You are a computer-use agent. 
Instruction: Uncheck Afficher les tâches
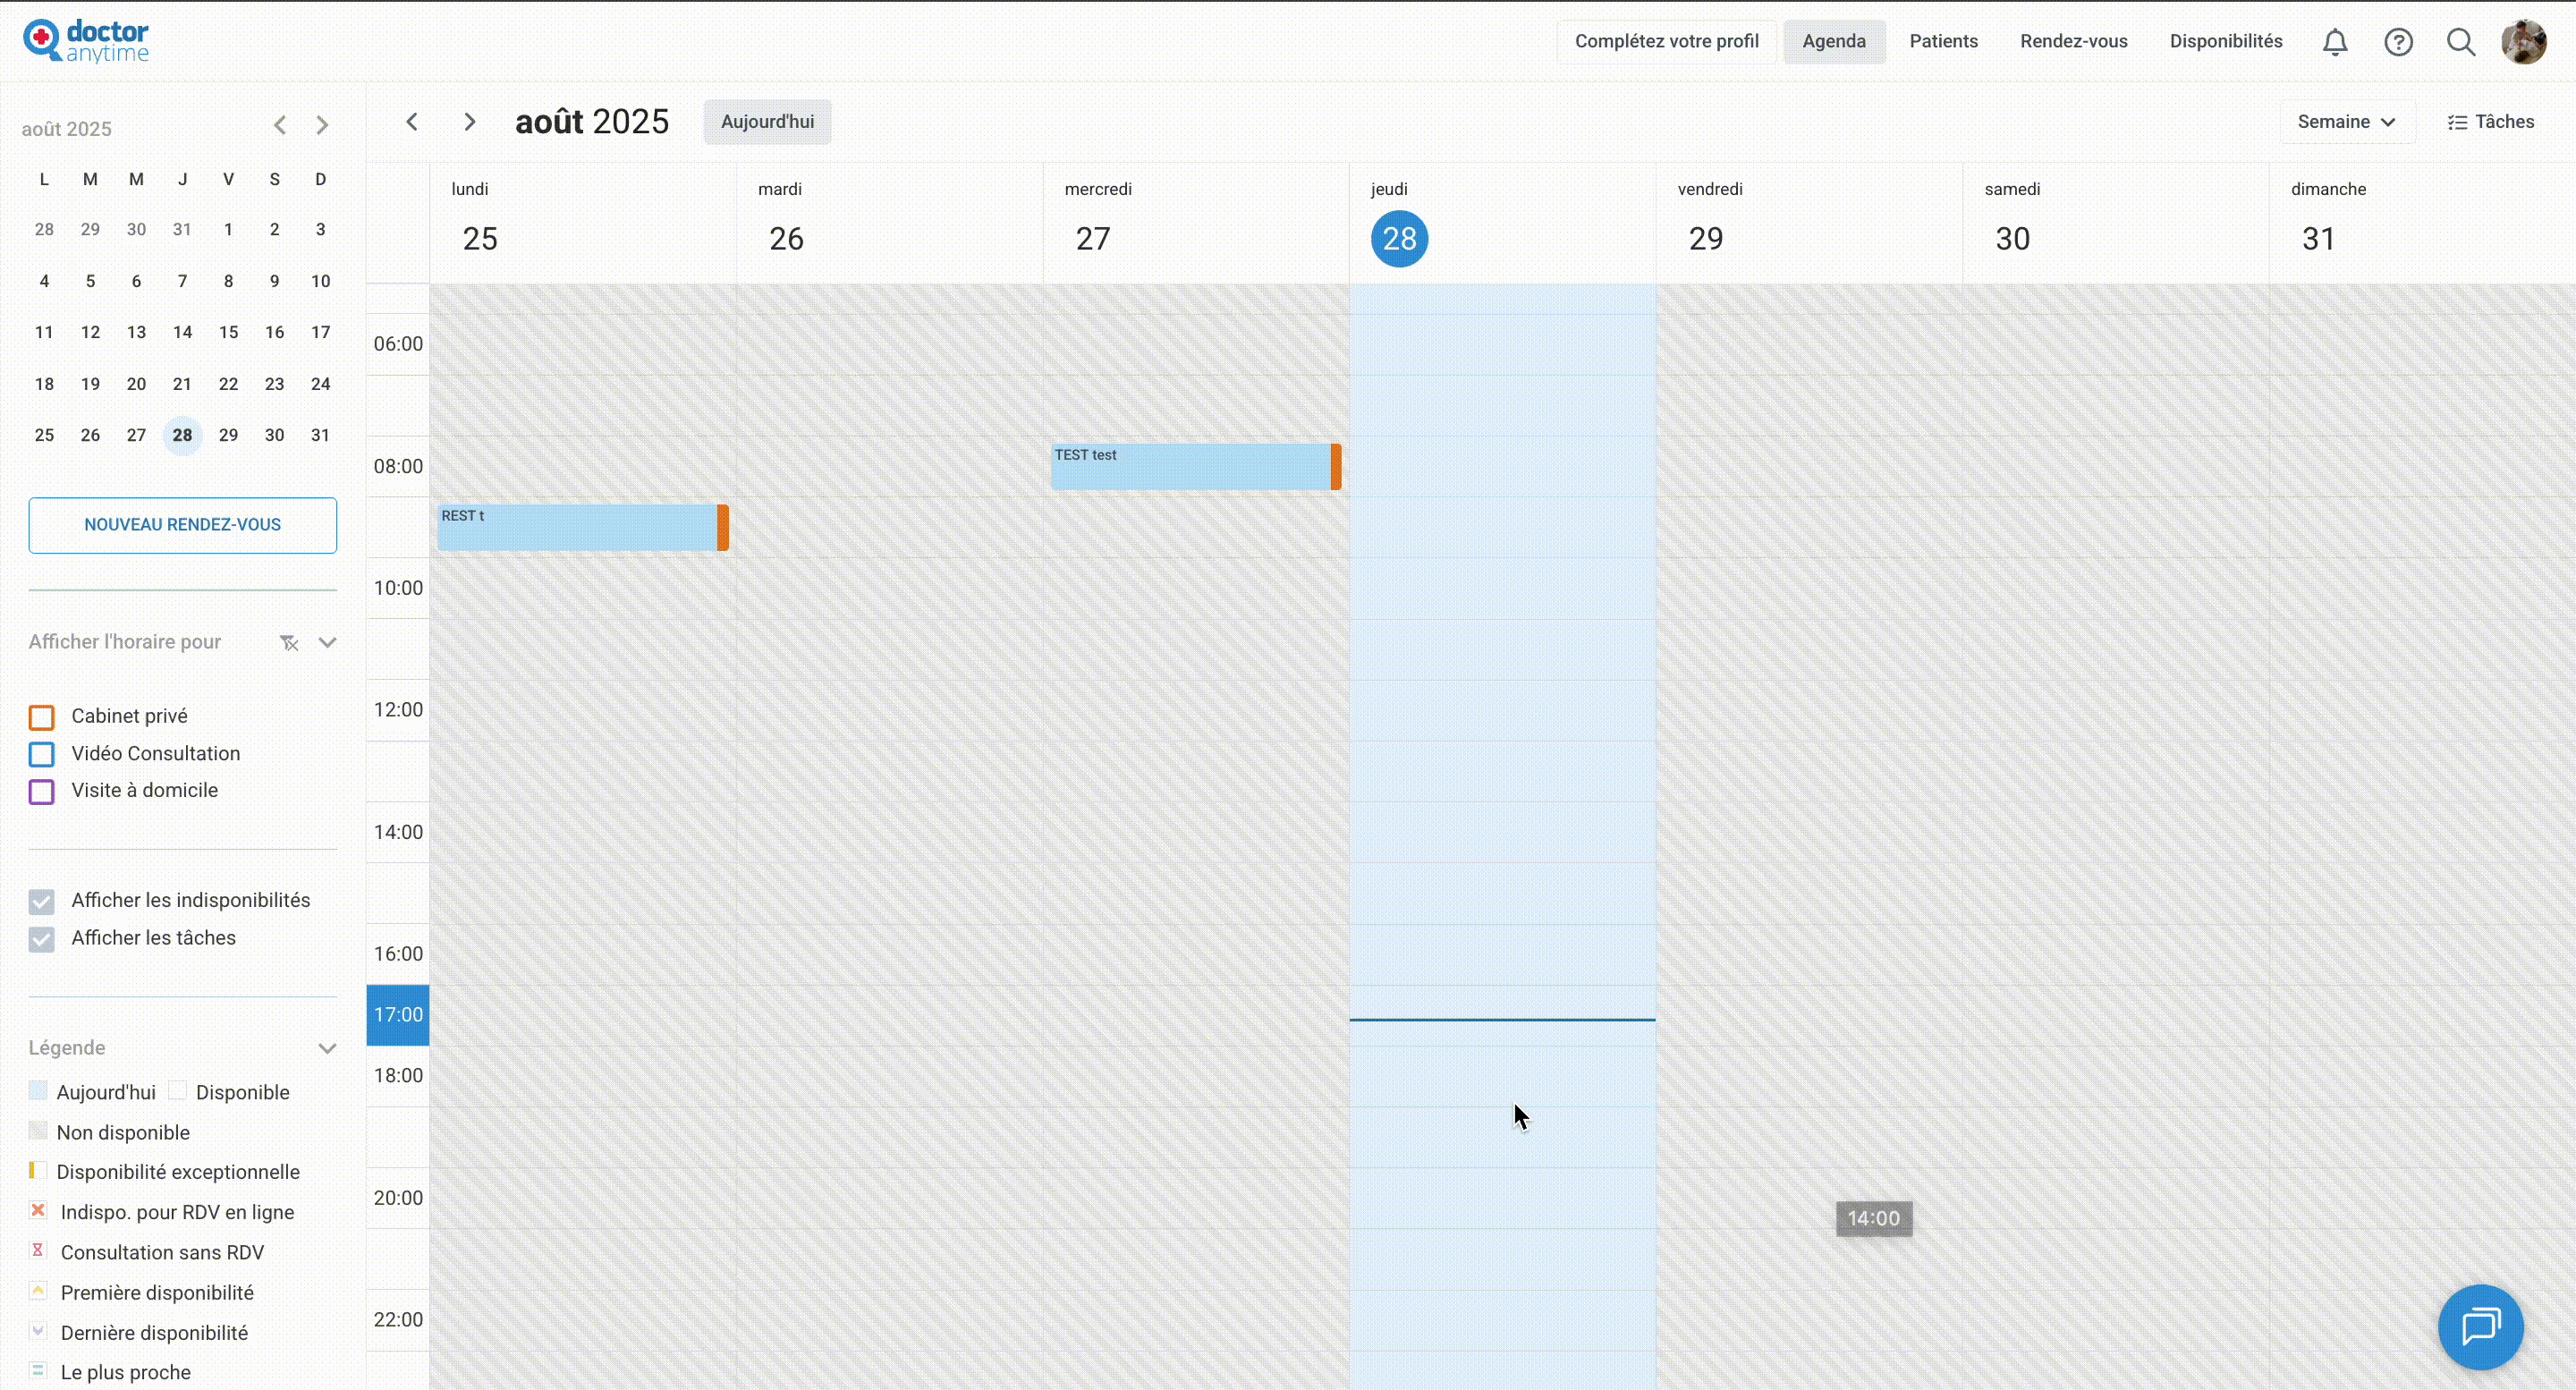tap(42, 940)
